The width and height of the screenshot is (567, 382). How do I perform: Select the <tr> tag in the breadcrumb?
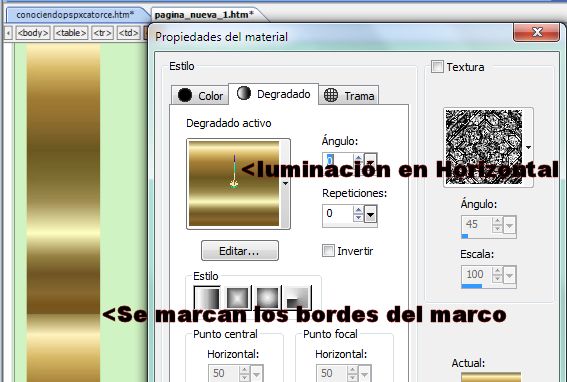[102, 33]
